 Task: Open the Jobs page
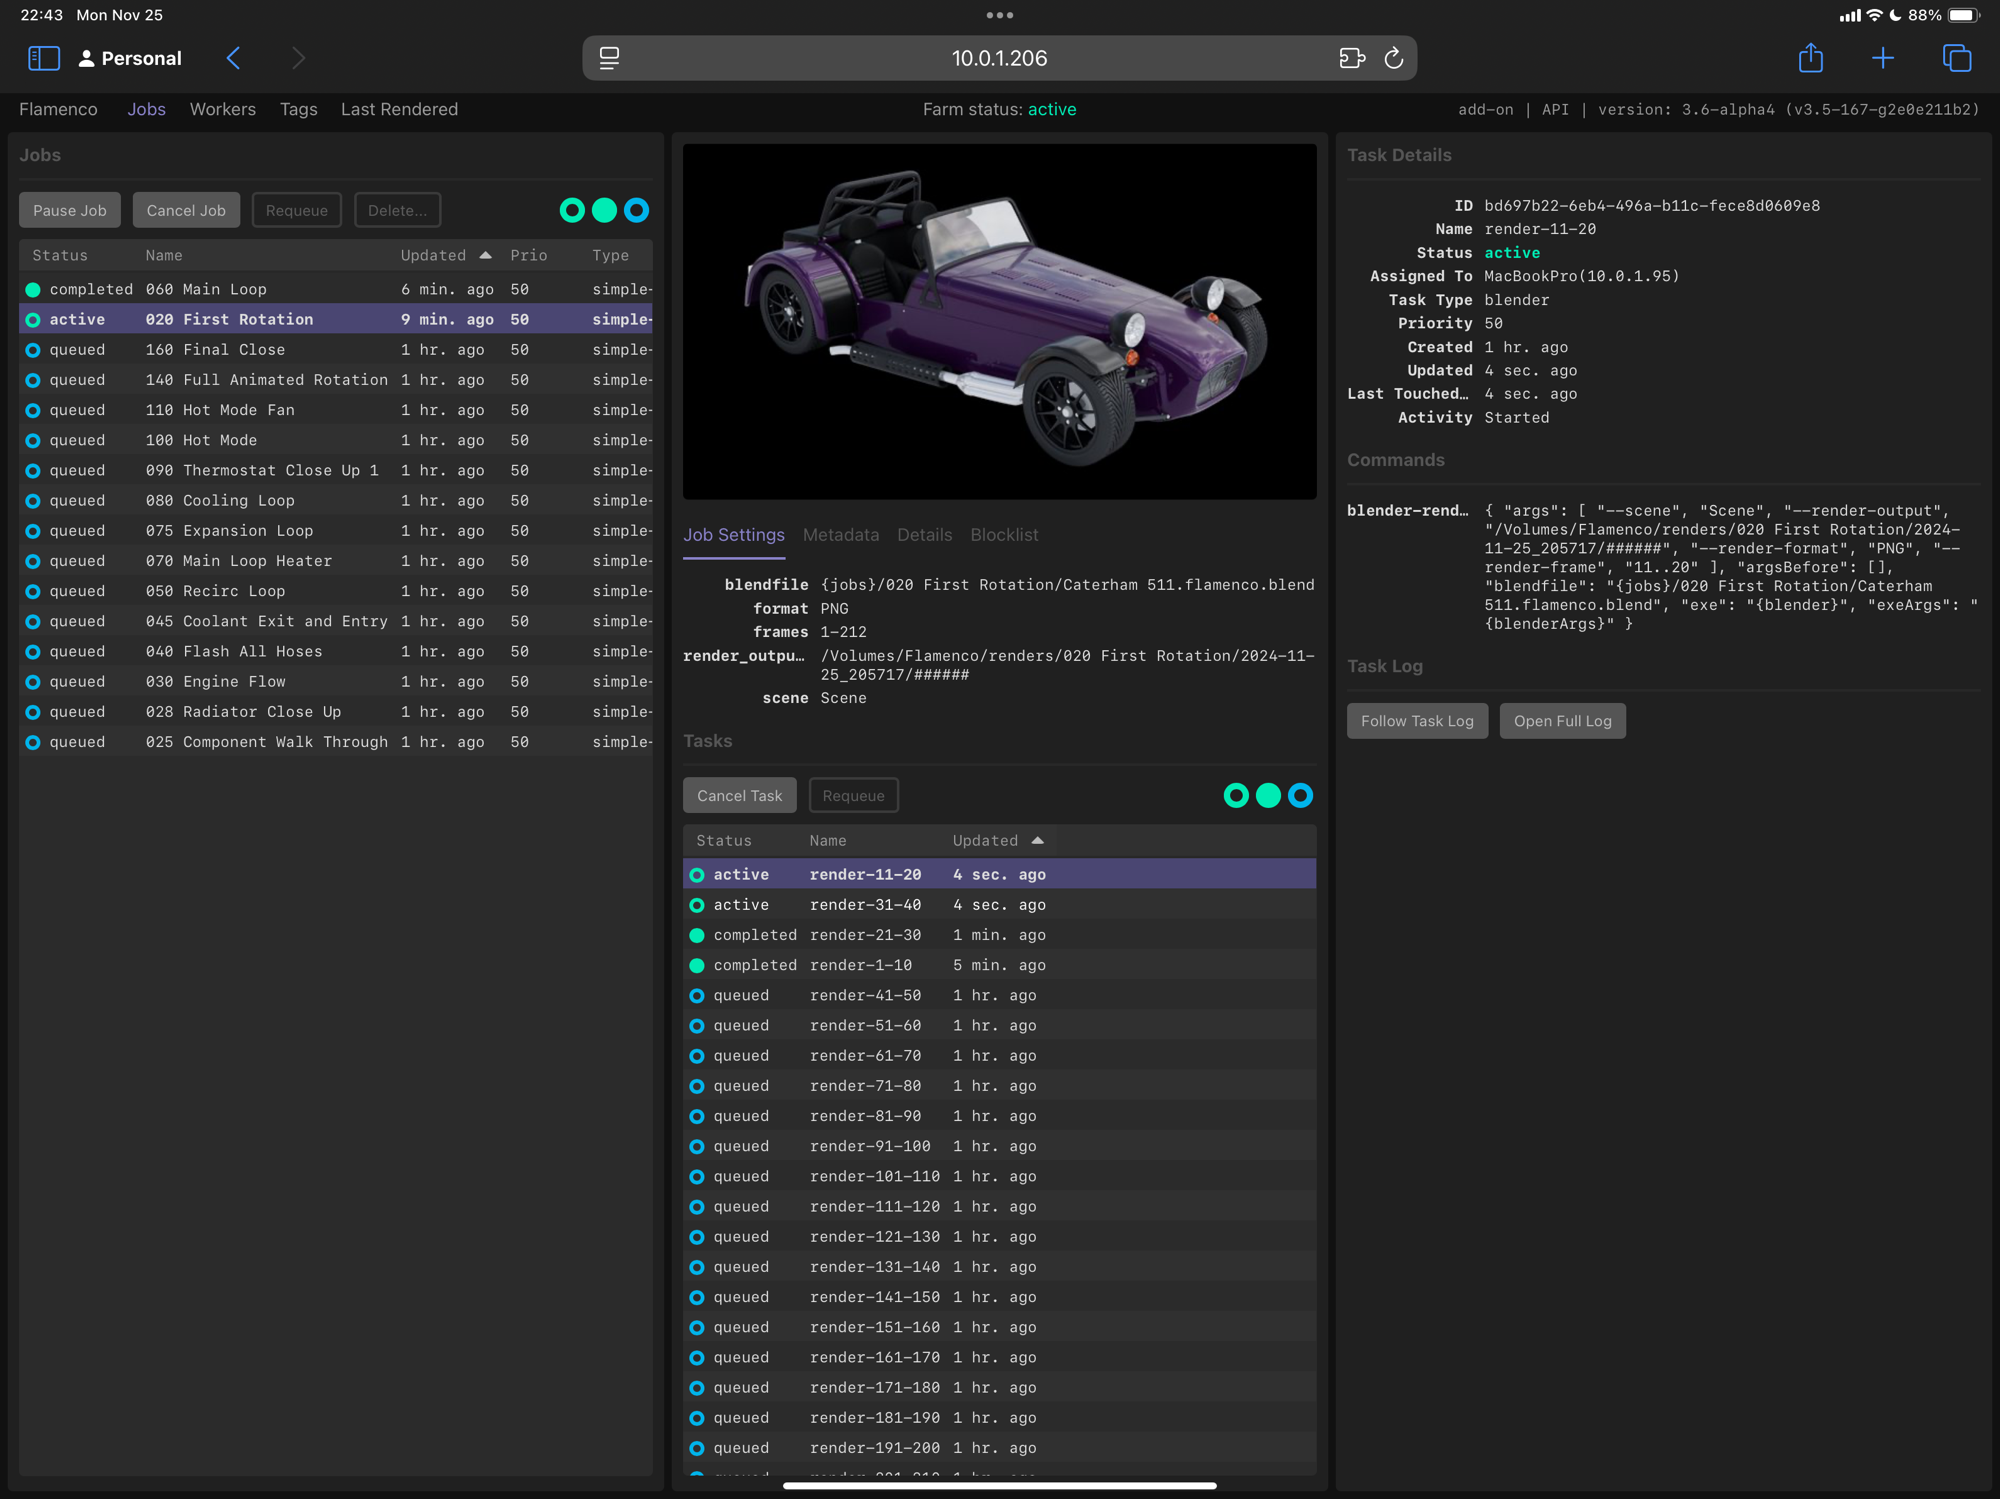pyautogui.click(x=146, y=109)
